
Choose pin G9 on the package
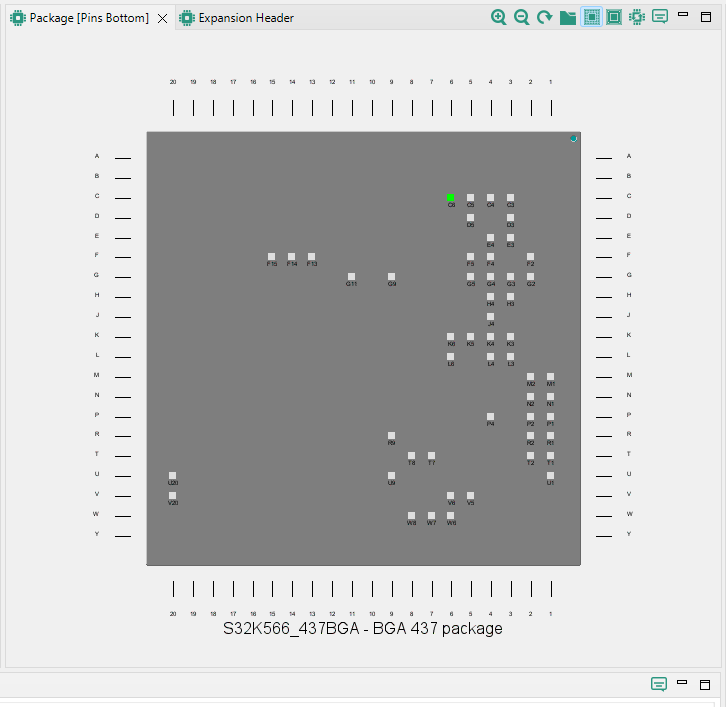(391, 276)
